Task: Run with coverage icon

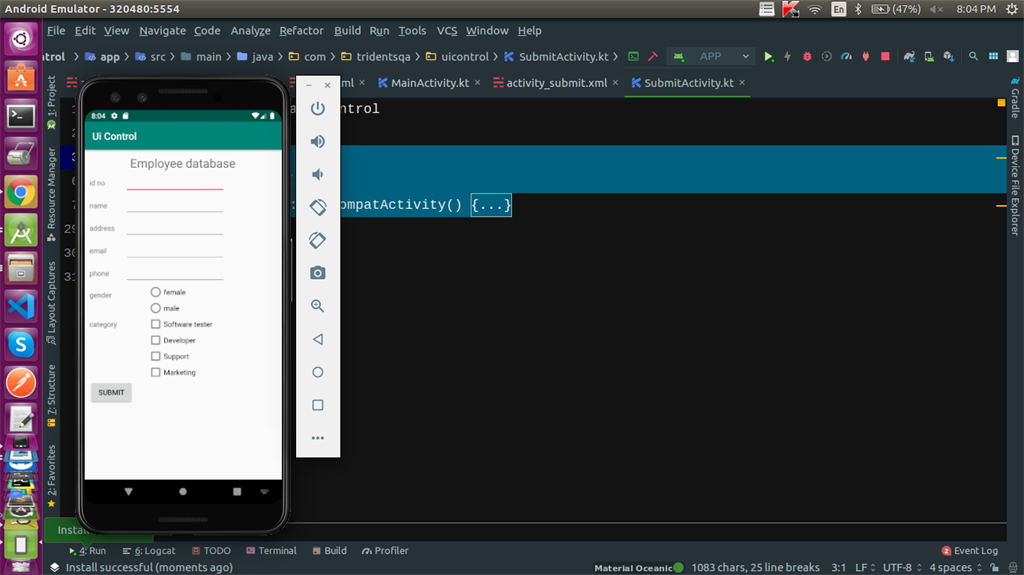Action: 827,57
